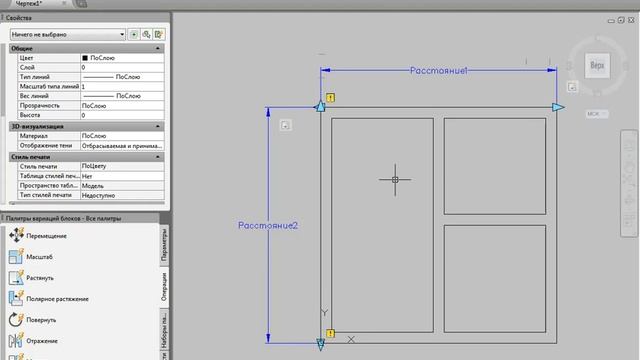The width and height of the screenshot is (640, 360).
Task: Click the Тип стилей печати Недоступно value
Action: 122,196
